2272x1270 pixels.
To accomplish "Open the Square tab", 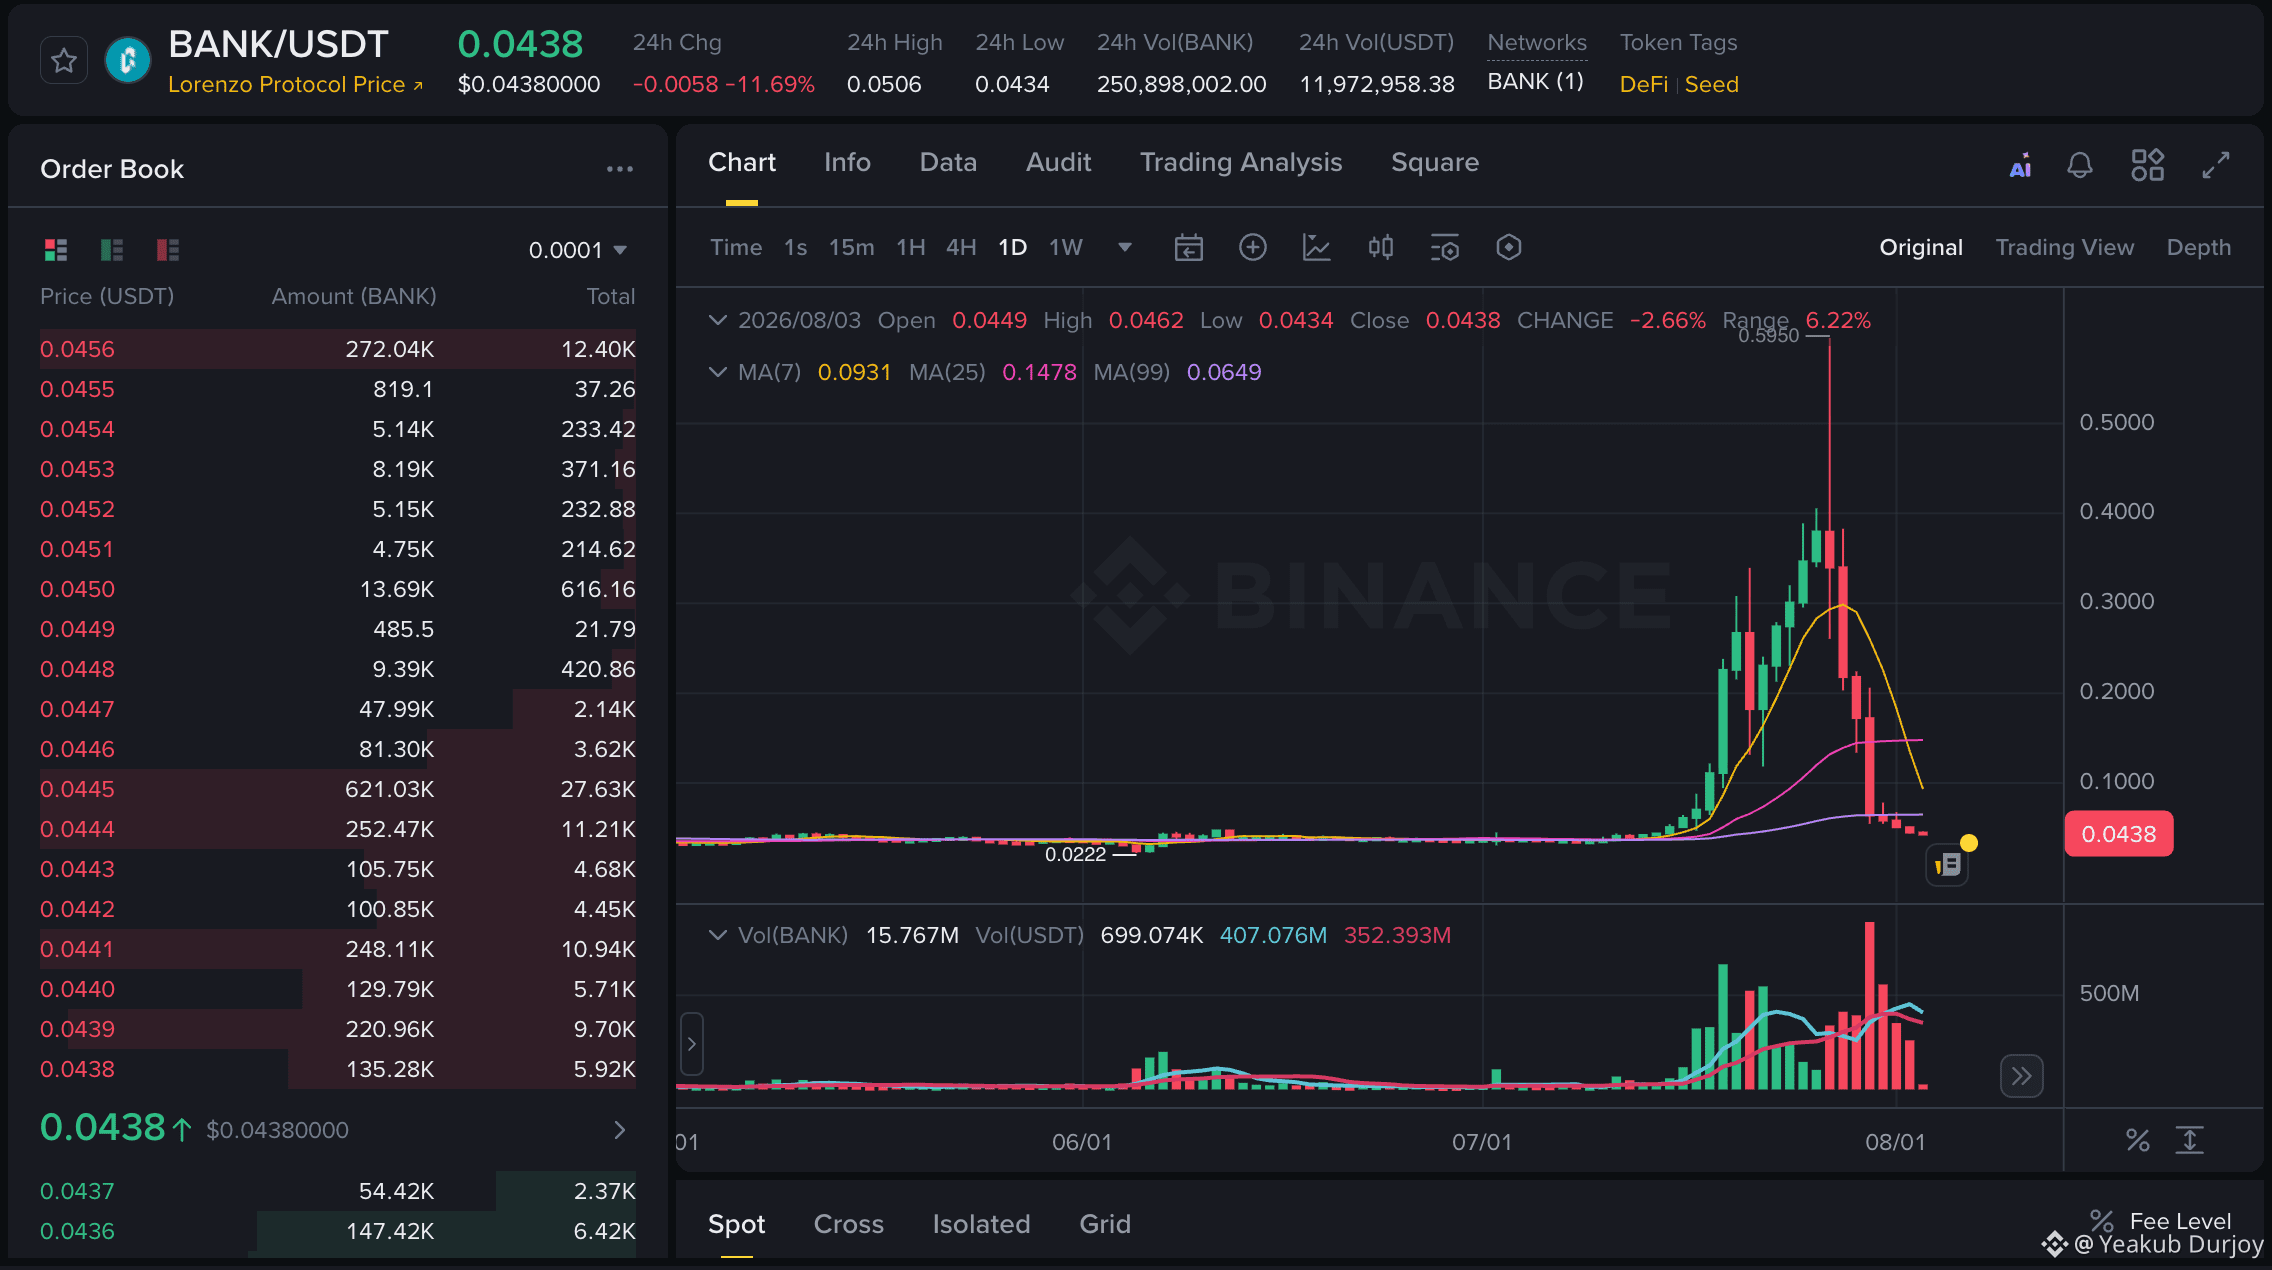I will pyautogui.click(x=1435, y=162).
